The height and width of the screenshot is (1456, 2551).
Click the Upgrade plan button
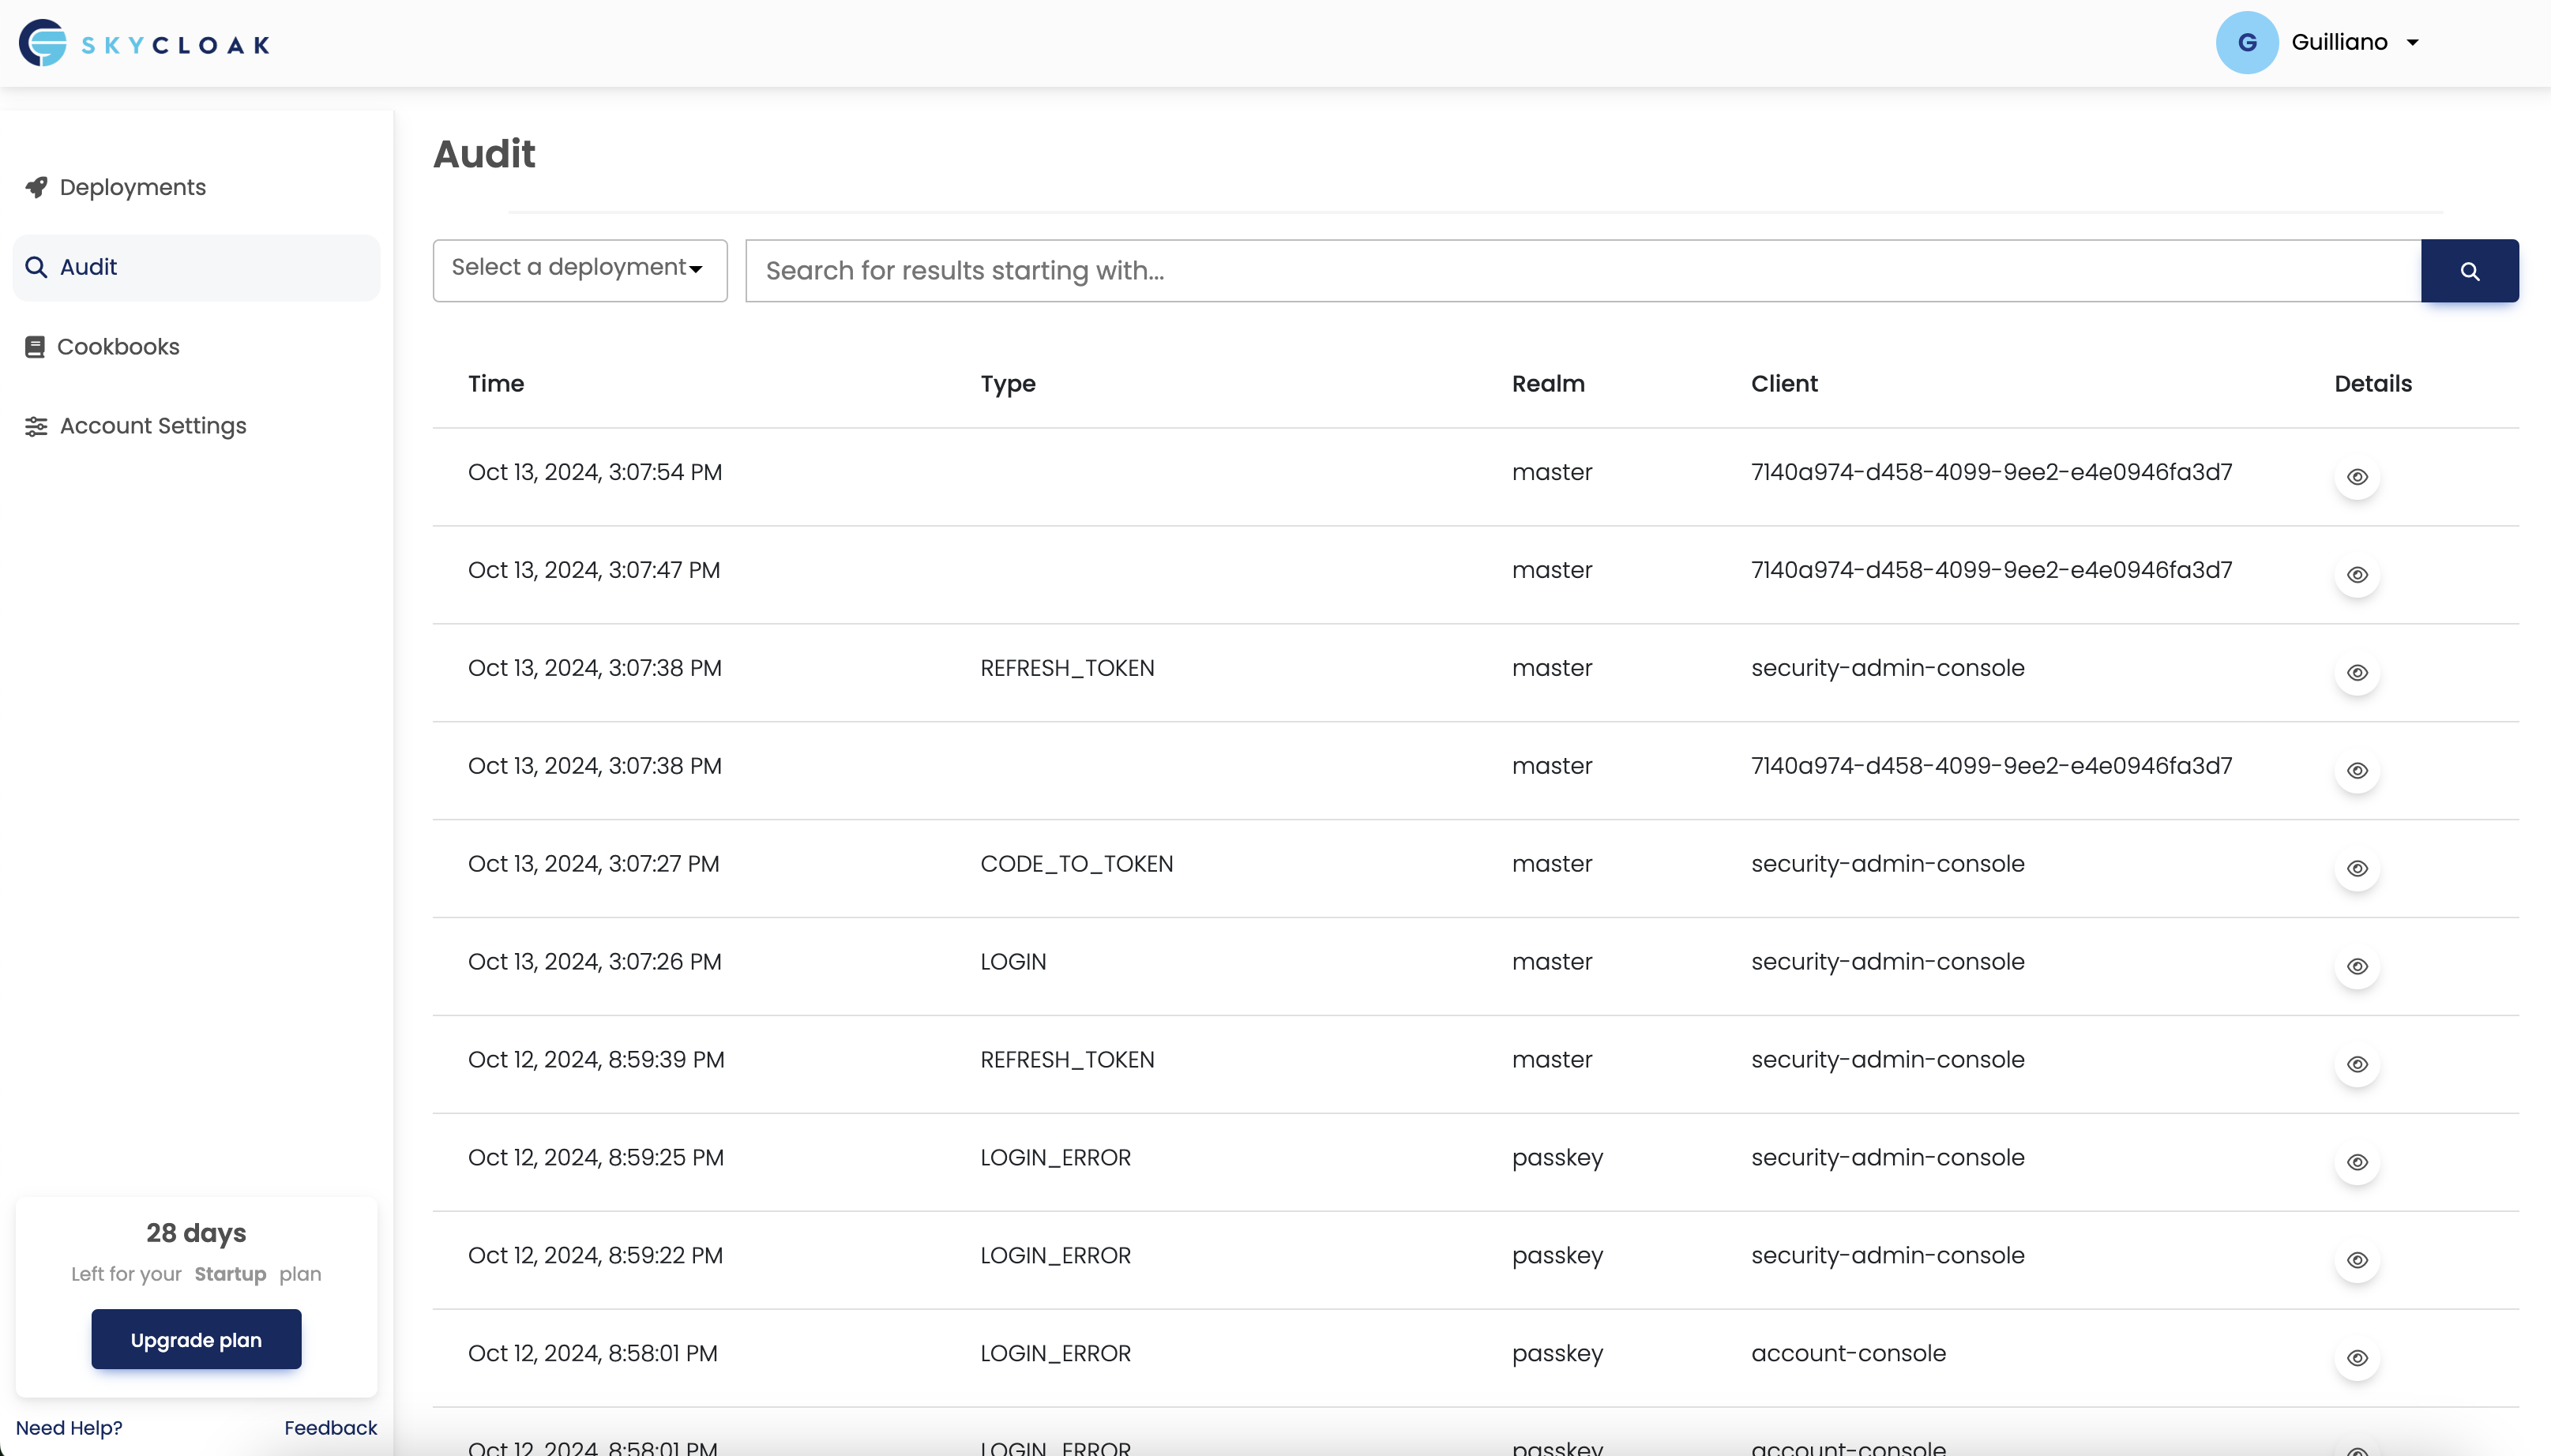196,1339
